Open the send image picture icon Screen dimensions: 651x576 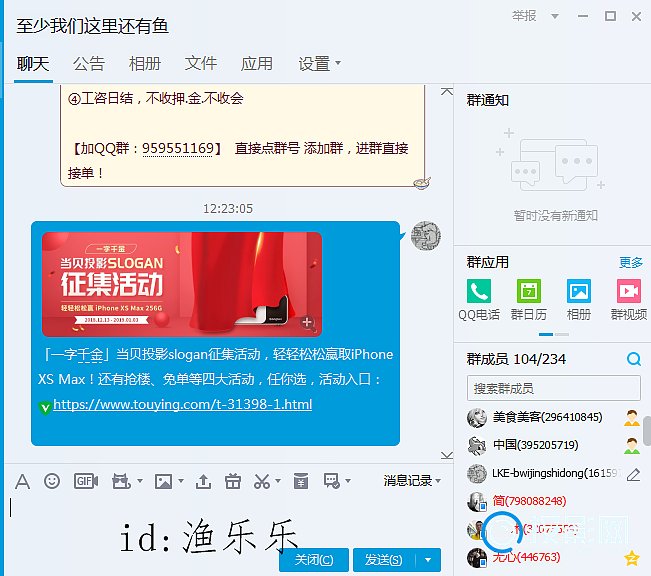pos(163,482)
